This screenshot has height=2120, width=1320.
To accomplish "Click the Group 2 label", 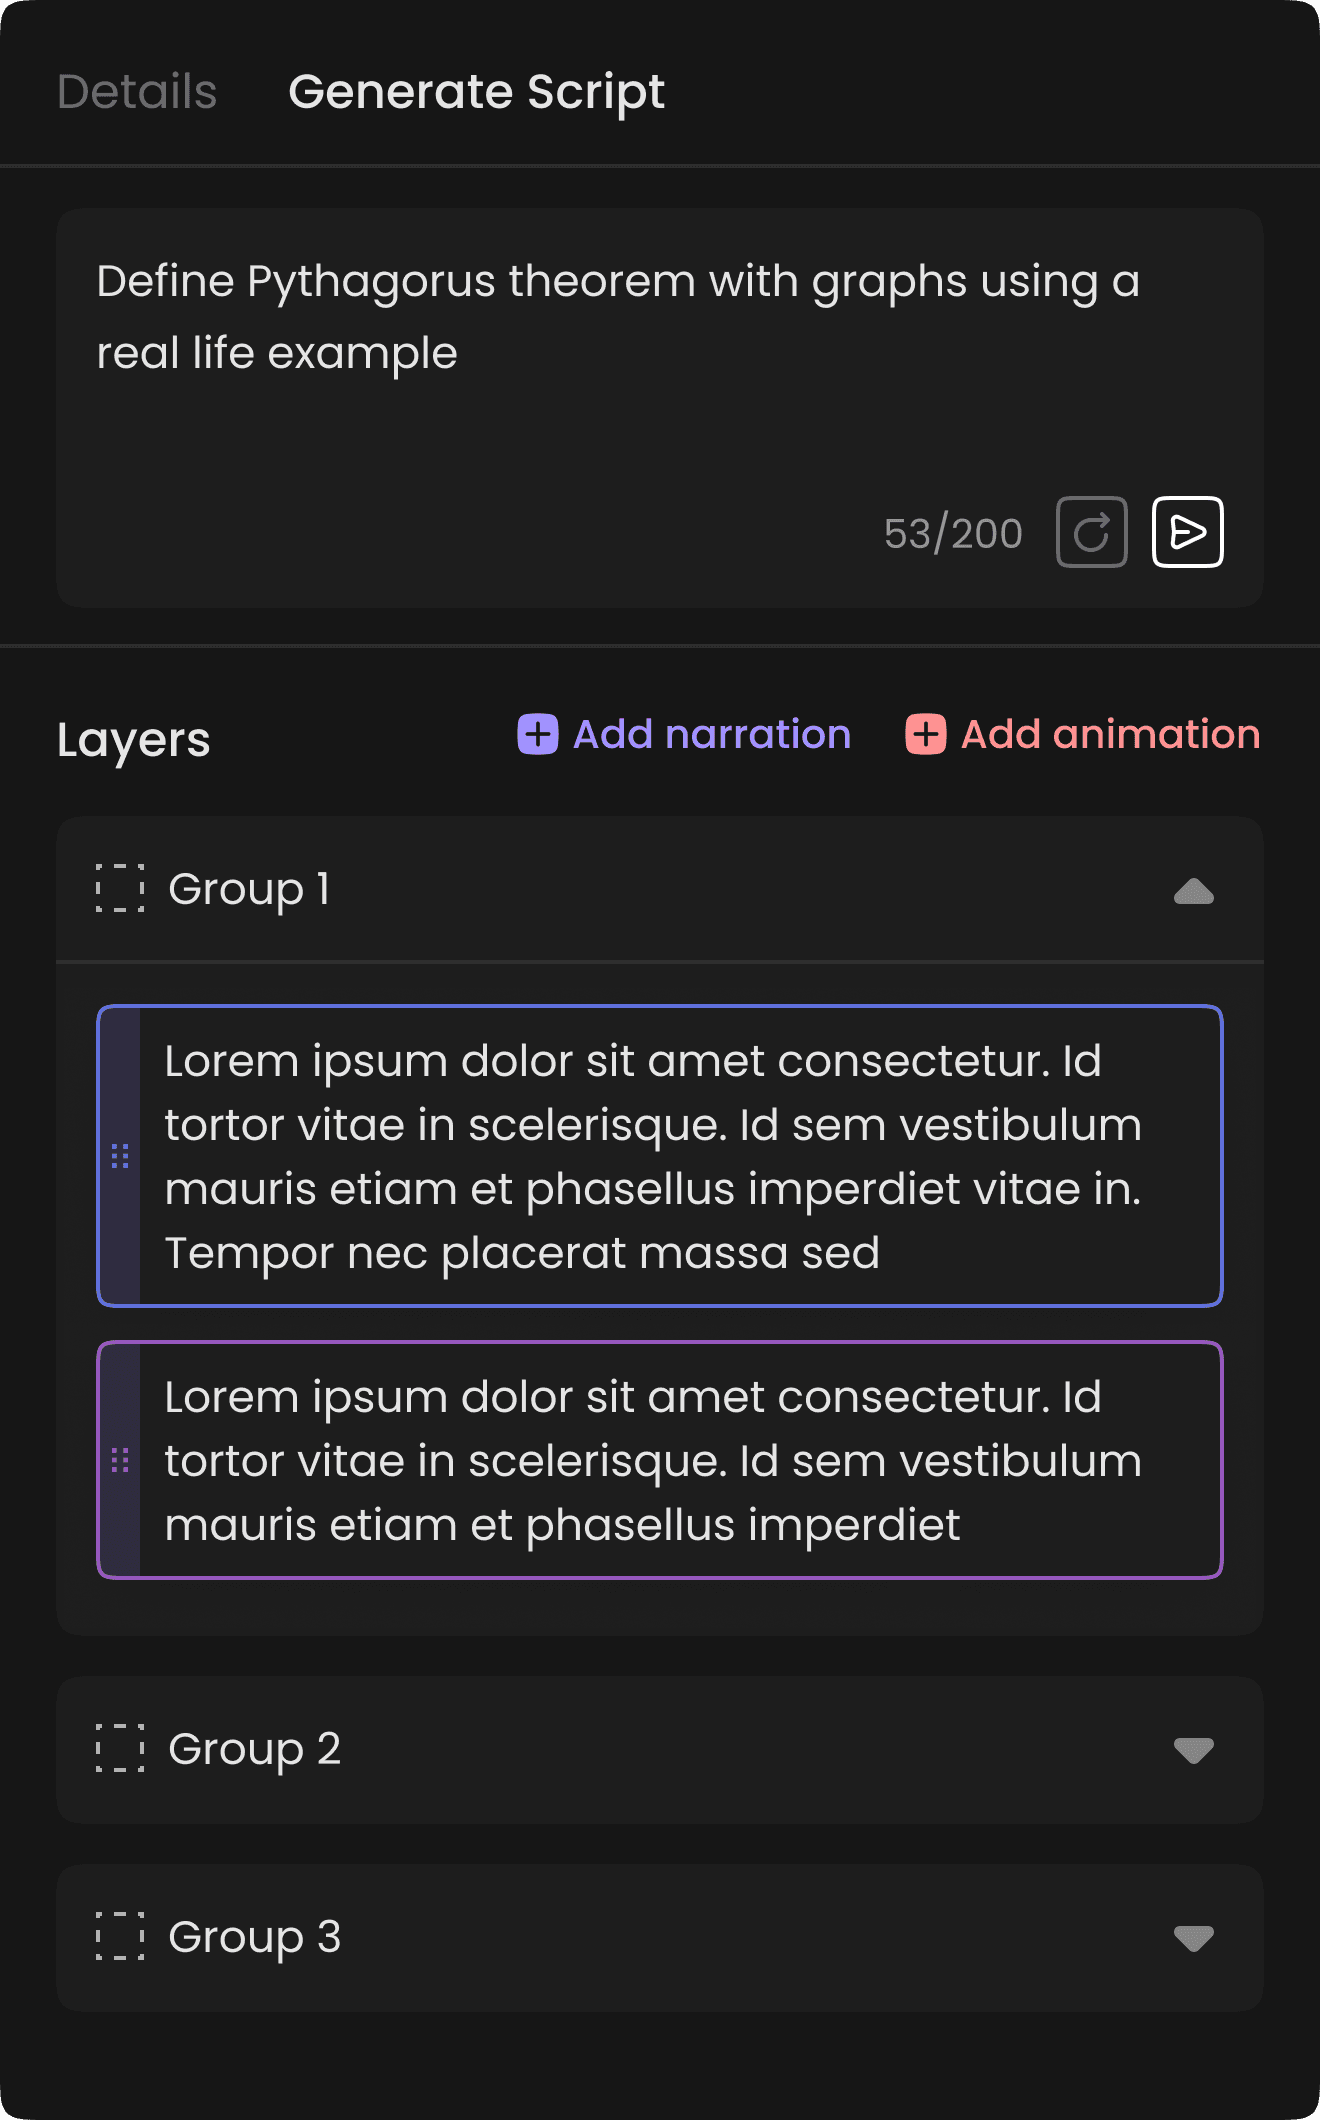I will point(255,1749).
